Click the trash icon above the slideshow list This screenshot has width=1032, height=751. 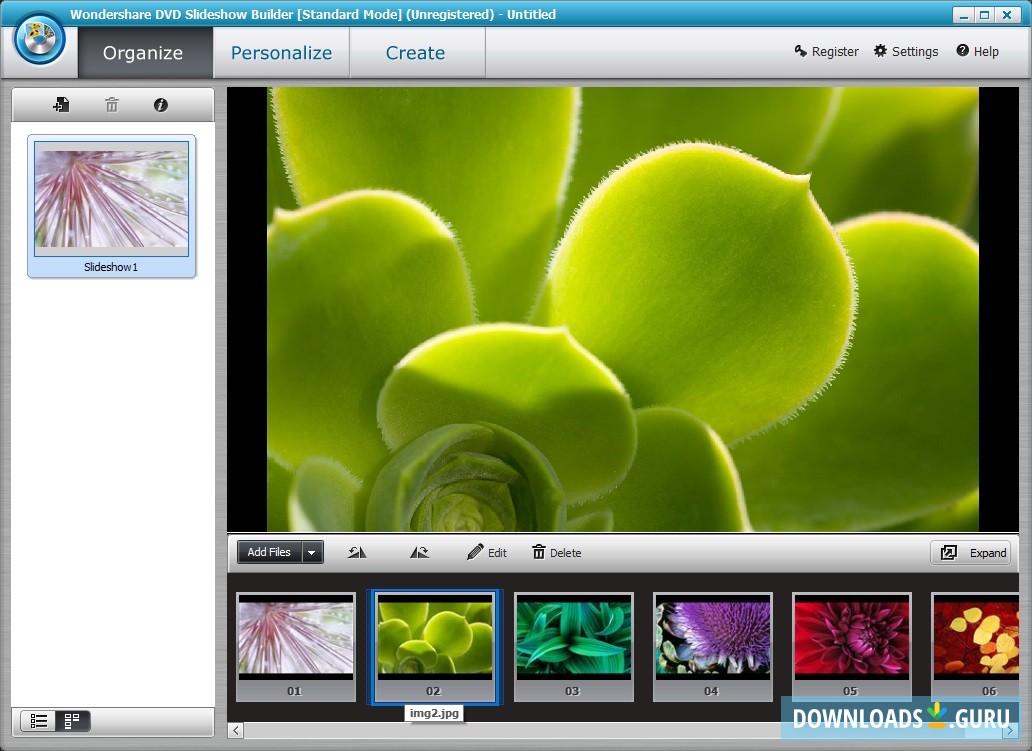[111, 104]
